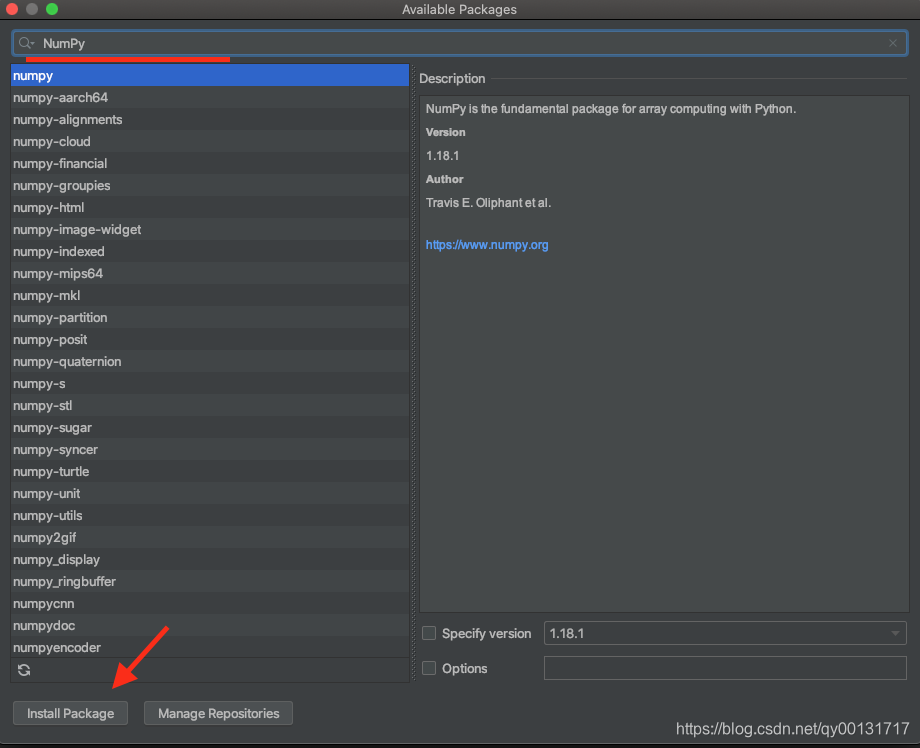The width and height of the screenshot is (920, 748).
Task: Clear the NumPy search text
Action: [x=892, y=43]
